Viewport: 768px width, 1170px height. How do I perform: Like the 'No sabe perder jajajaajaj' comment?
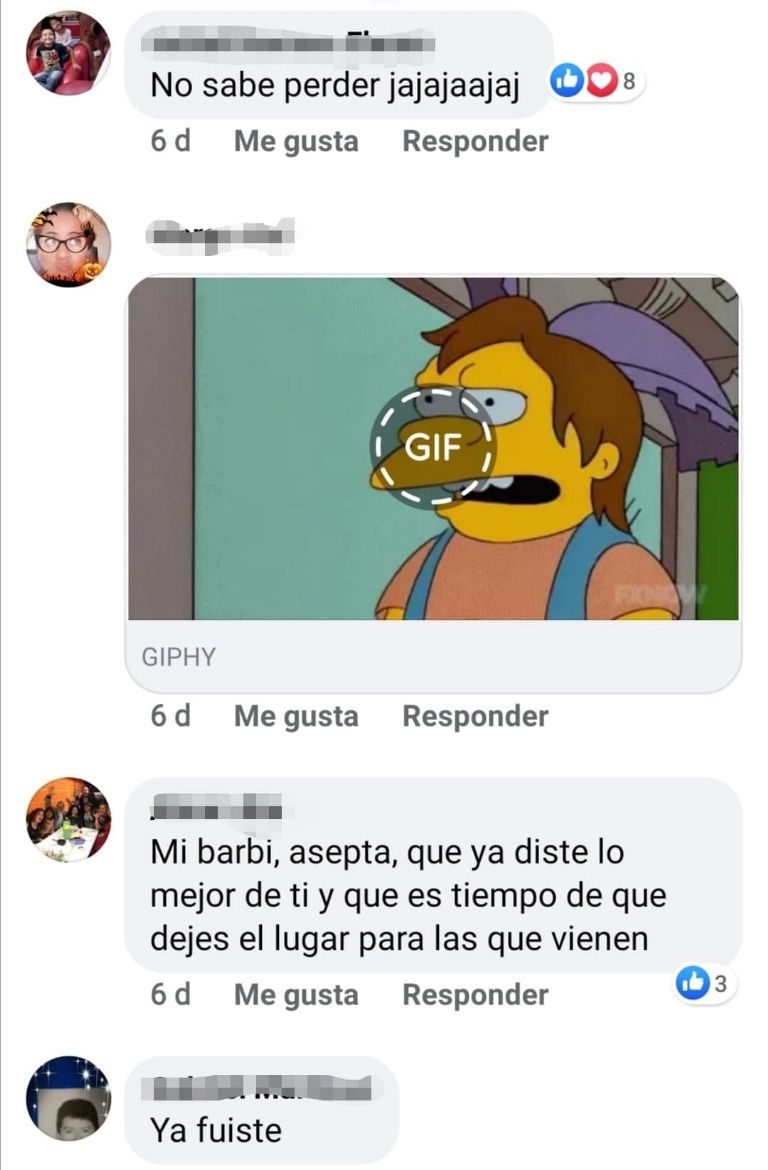coord(296,141)
